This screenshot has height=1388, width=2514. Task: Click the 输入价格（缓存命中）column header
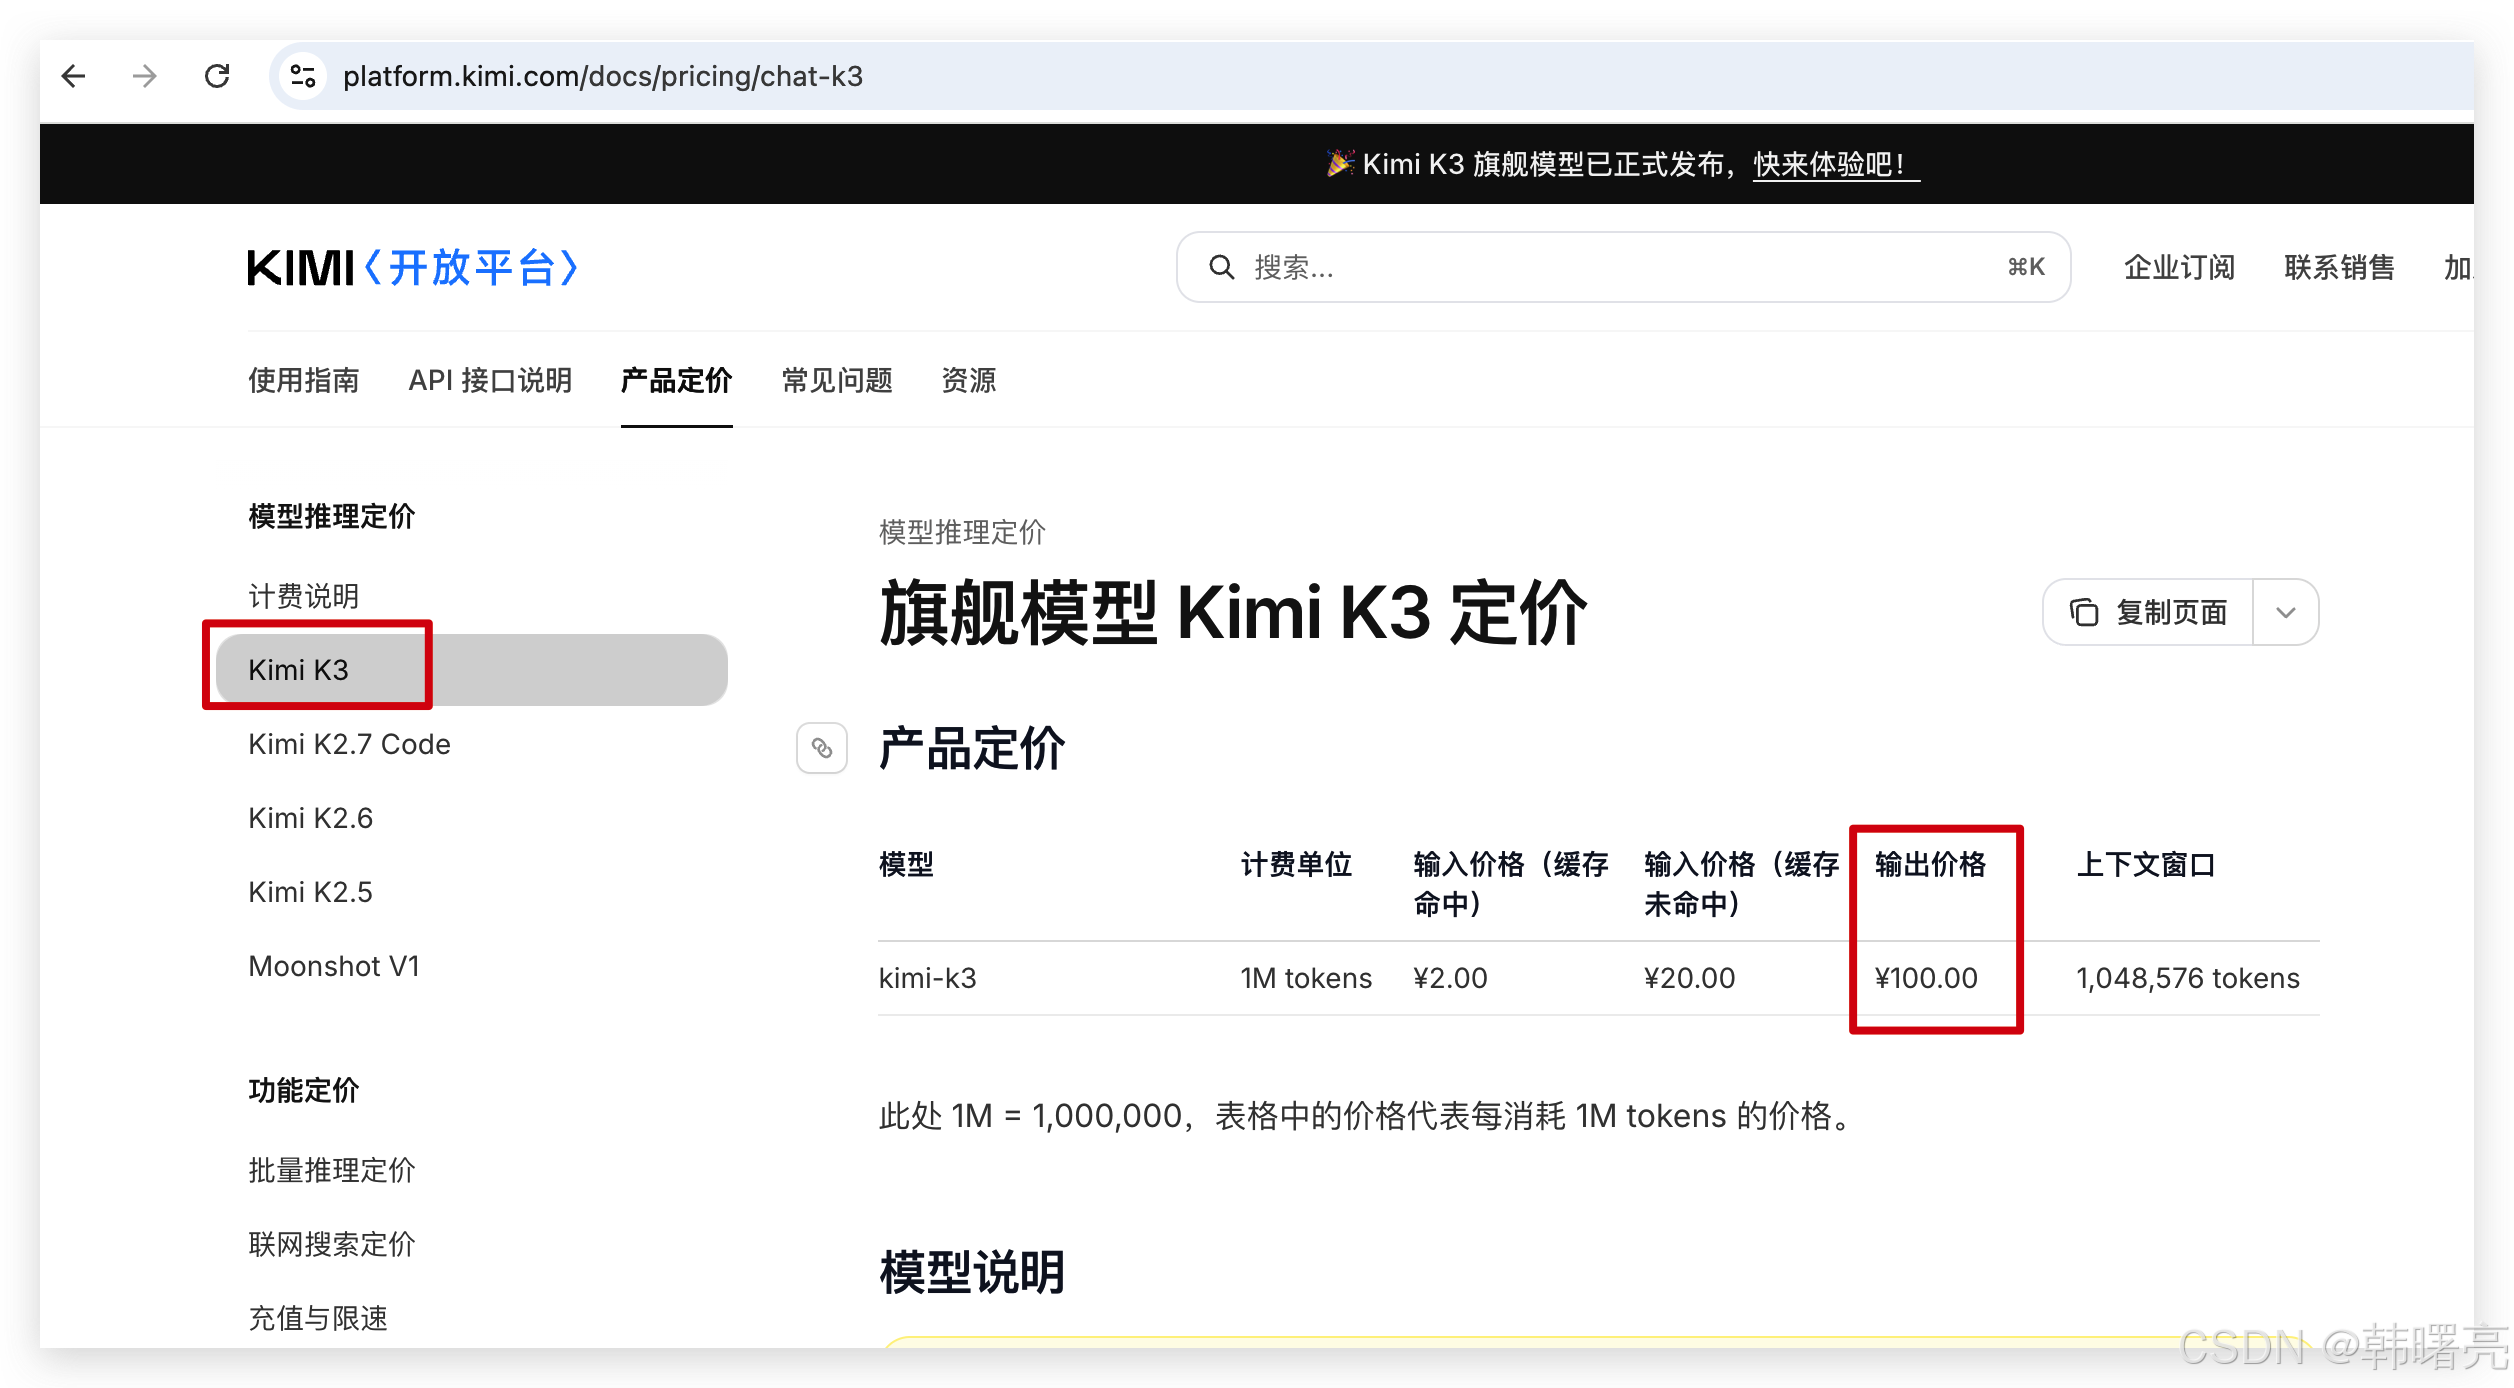tap(1512, 884)
